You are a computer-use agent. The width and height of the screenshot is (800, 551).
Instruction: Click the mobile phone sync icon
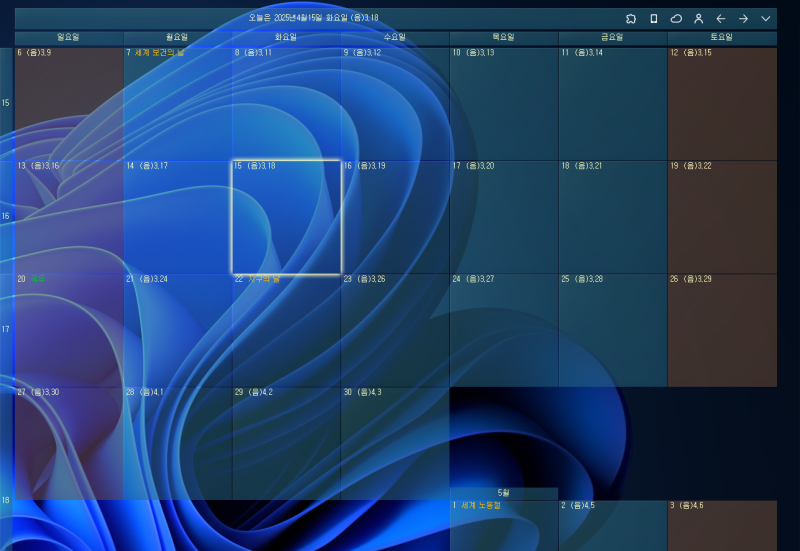click(654, 19)
